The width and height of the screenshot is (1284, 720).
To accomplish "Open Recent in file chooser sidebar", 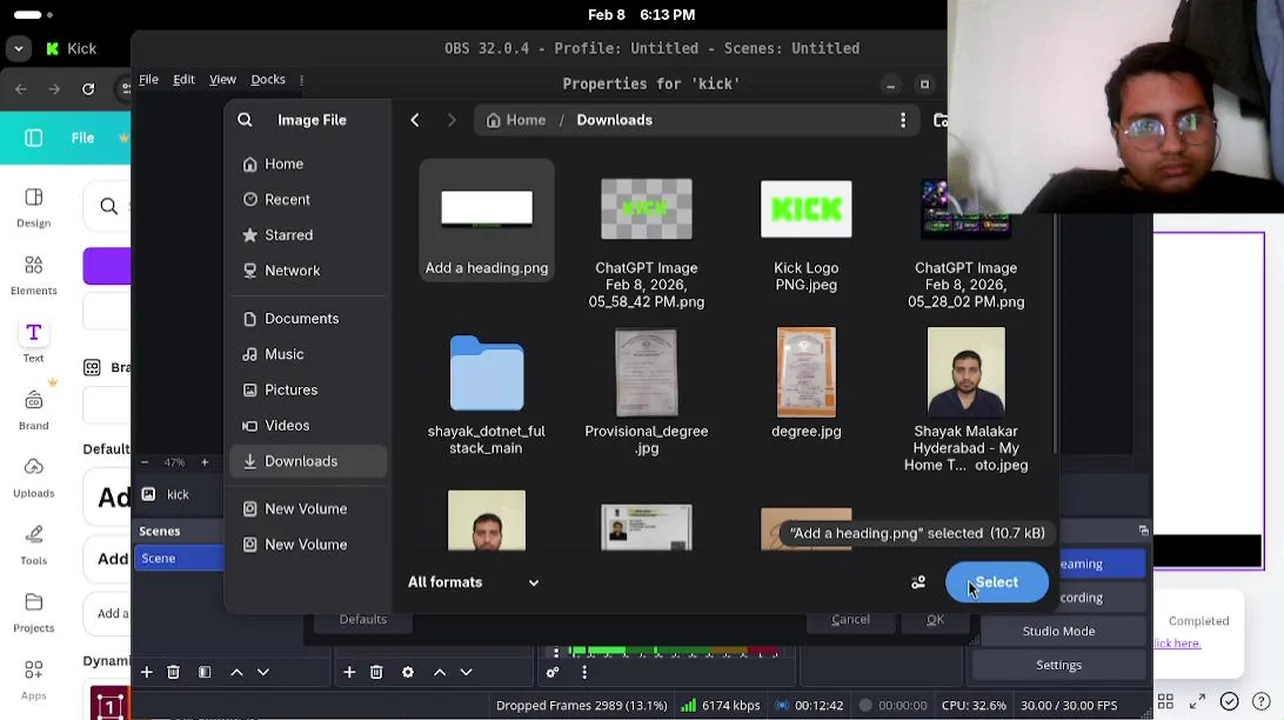I will (x=308, y=200).
